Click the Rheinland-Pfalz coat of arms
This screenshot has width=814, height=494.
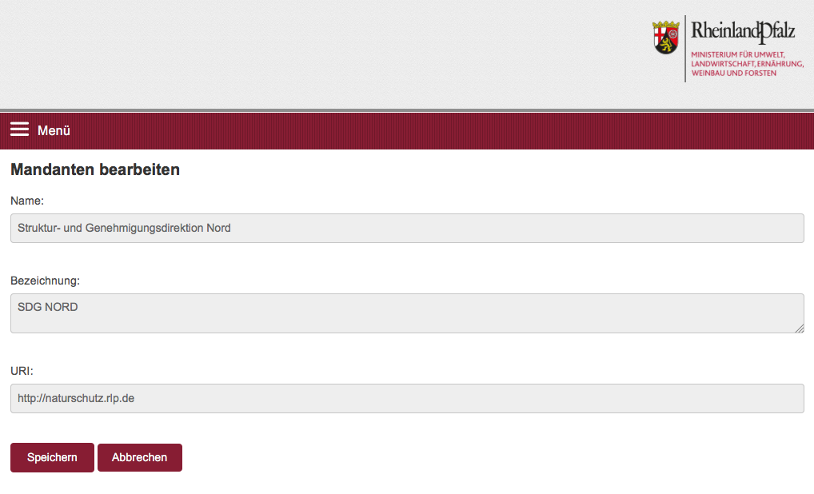click(x=666, y=38)
